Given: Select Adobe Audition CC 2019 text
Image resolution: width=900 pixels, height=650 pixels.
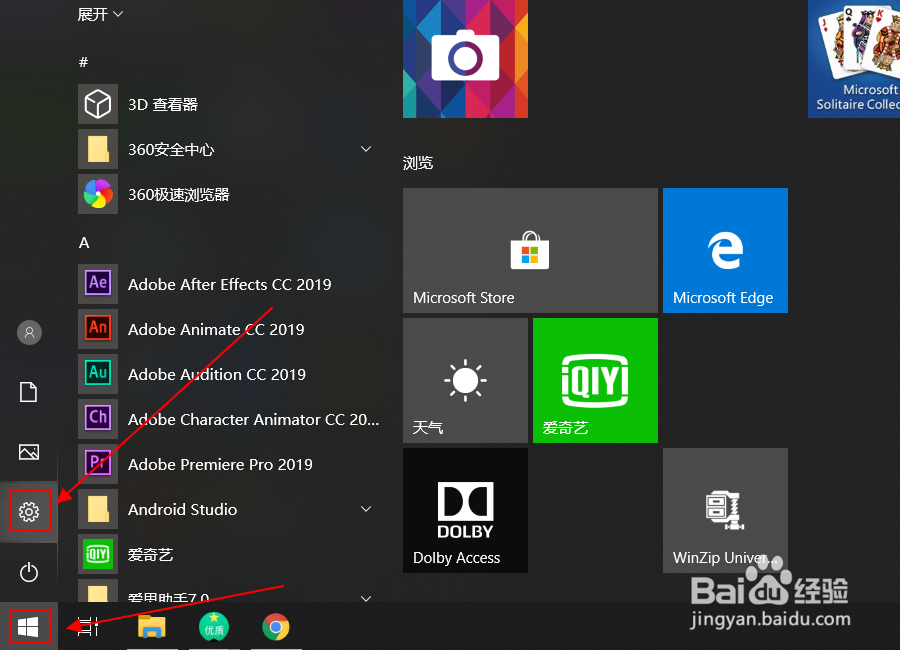Looking at the screenshot, I should pos(217,374).
